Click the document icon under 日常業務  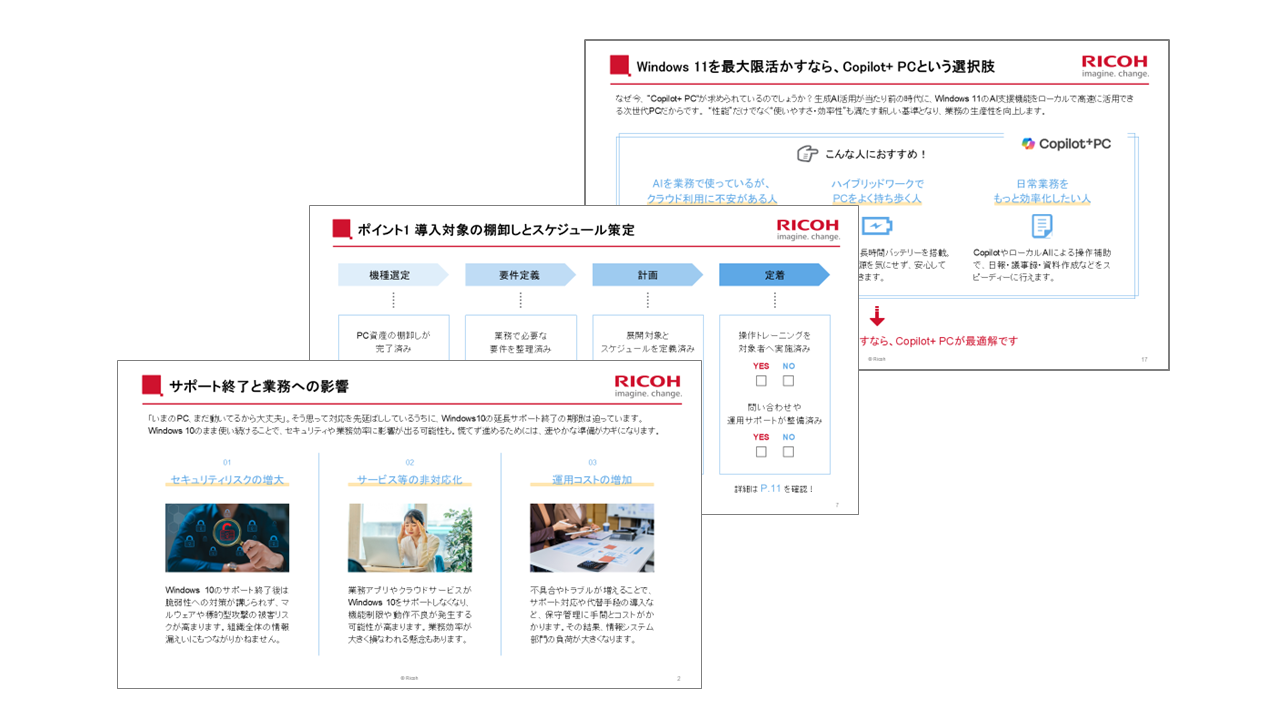point(1042,226)
